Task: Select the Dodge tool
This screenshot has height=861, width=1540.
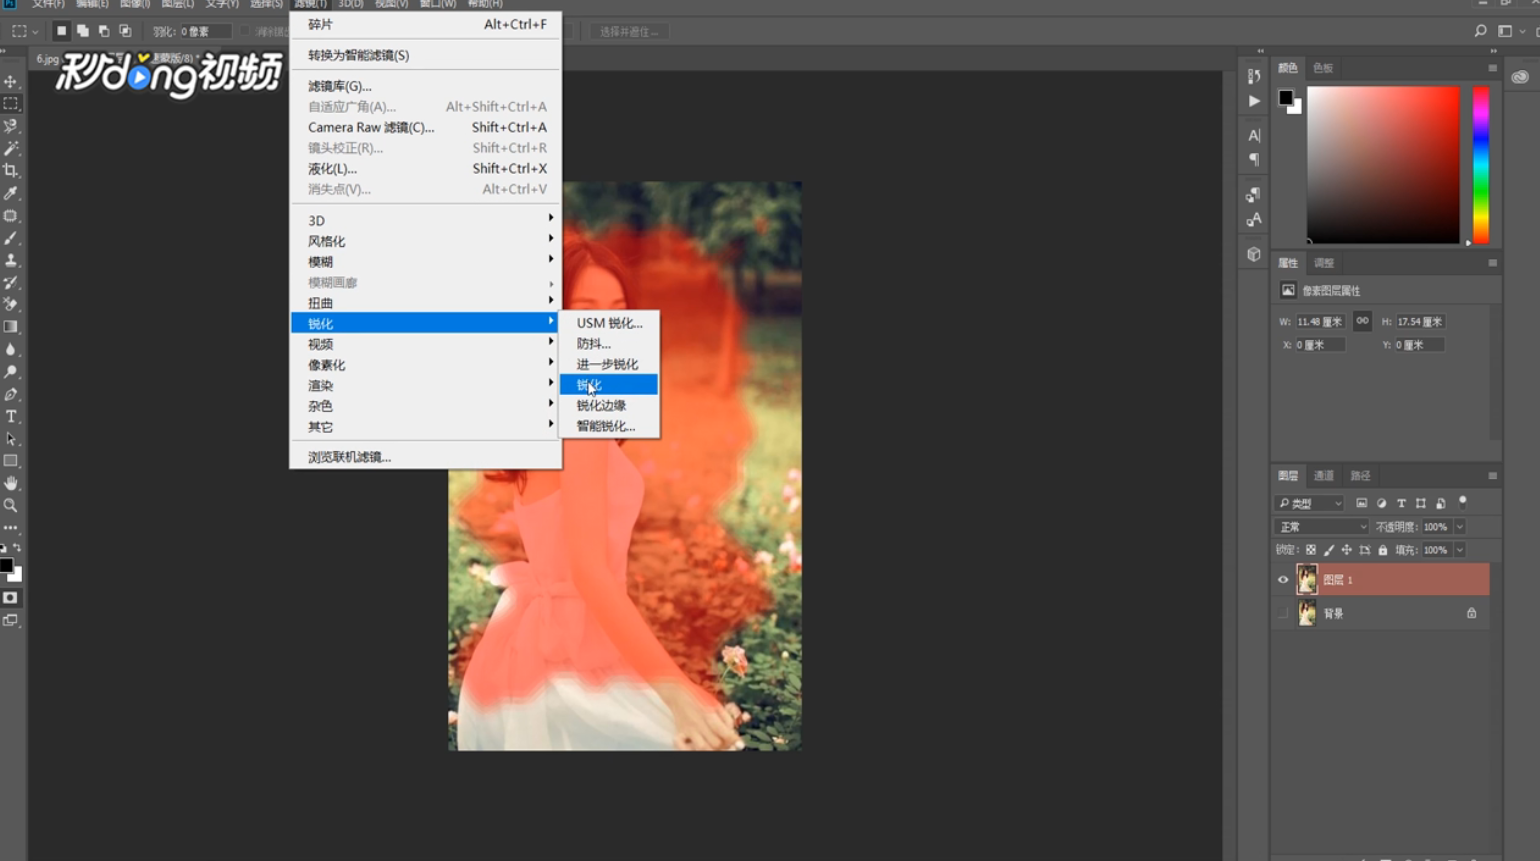Action: 11,372
